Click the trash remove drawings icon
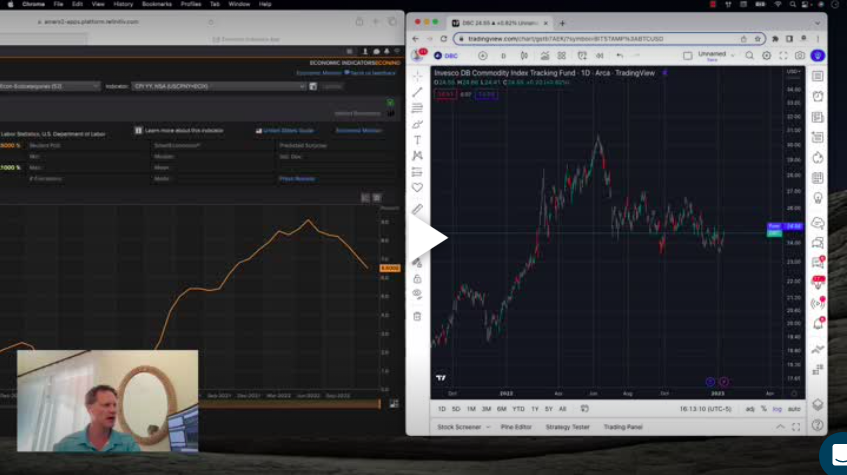Viewport: 847px width, 475px height. point(417,316)
